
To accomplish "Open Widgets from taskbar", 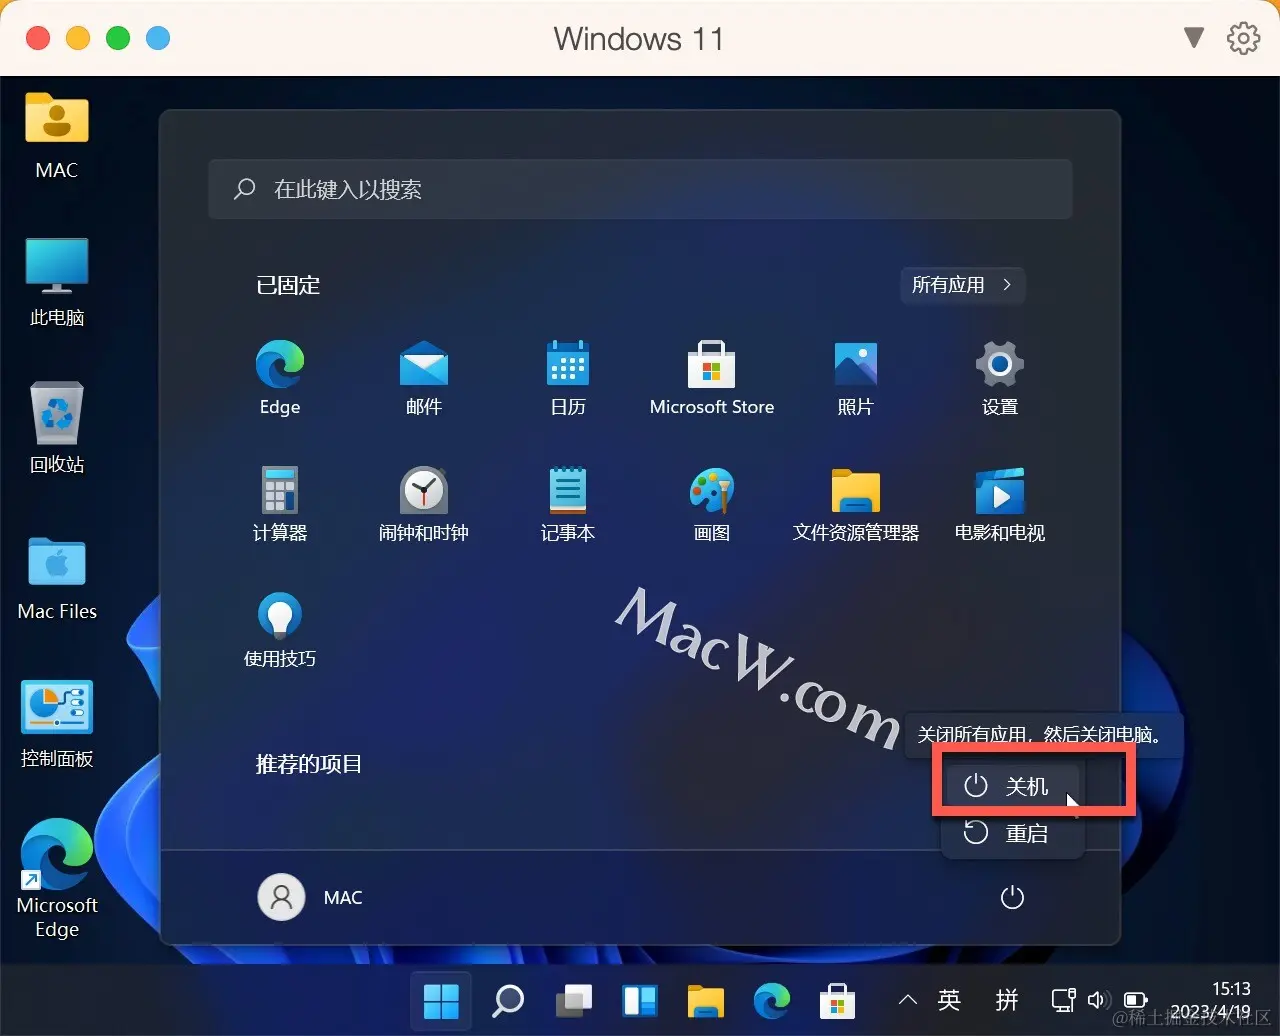I will click(x=640, y=999).
